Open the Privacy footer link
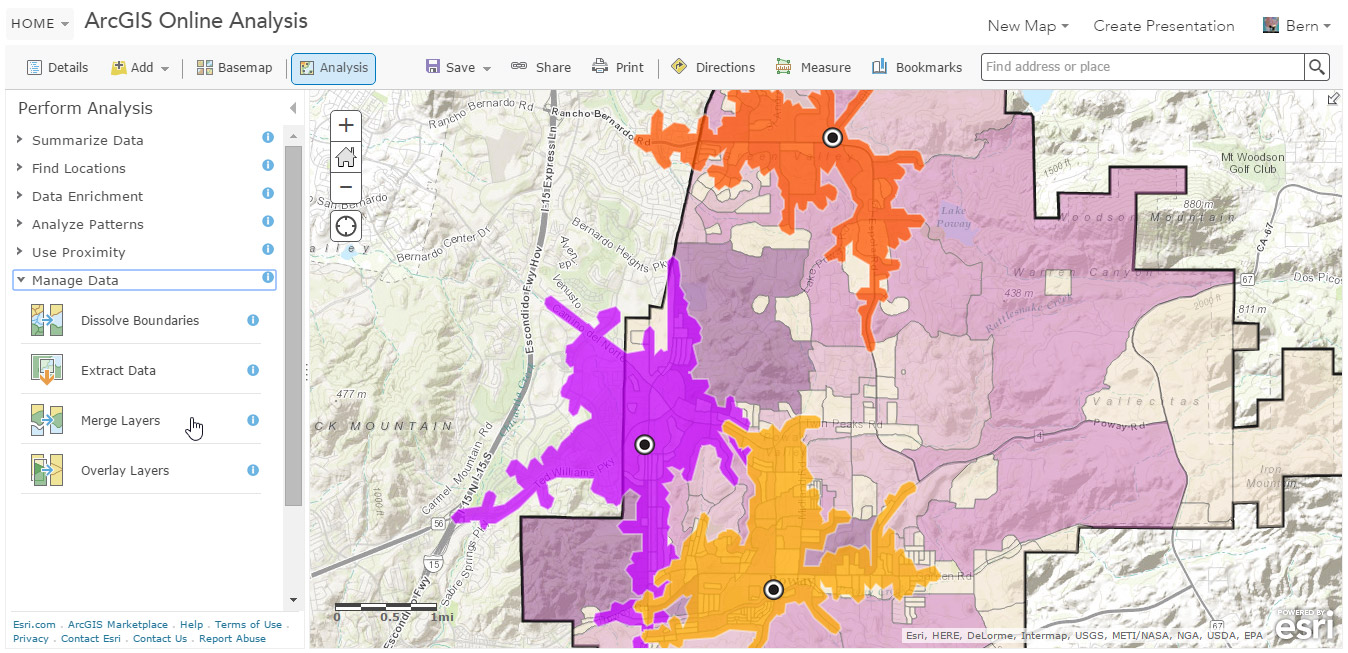The width and height of the screenshot is (1348, 653). click(x=31, y=639)
